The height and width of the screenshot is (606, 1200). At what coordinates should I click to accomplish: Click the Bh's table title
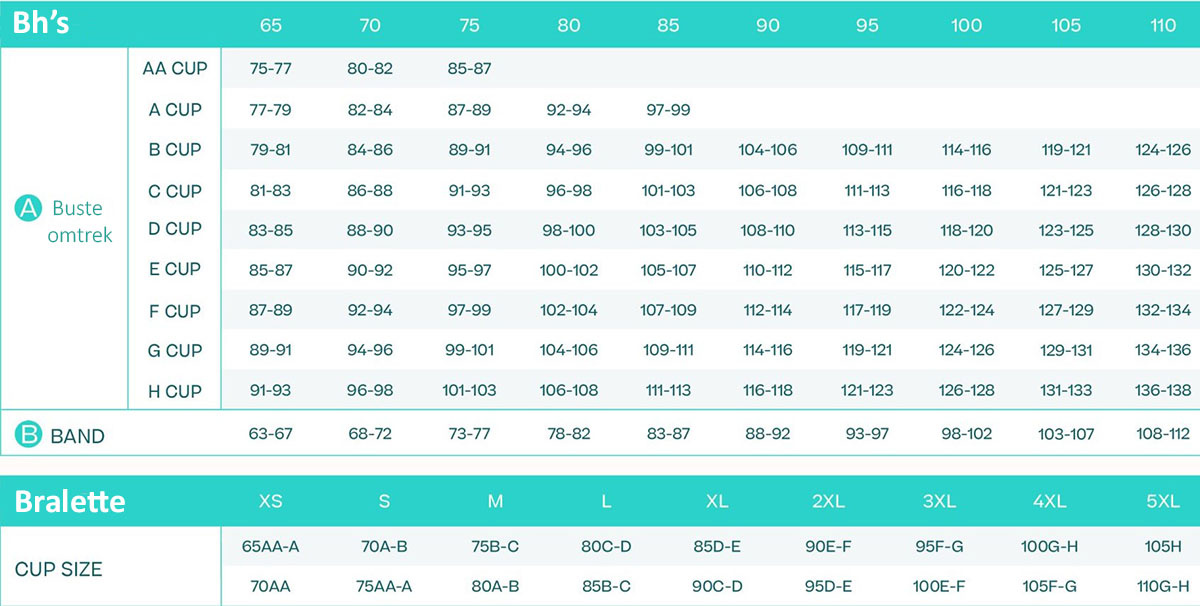41,24
